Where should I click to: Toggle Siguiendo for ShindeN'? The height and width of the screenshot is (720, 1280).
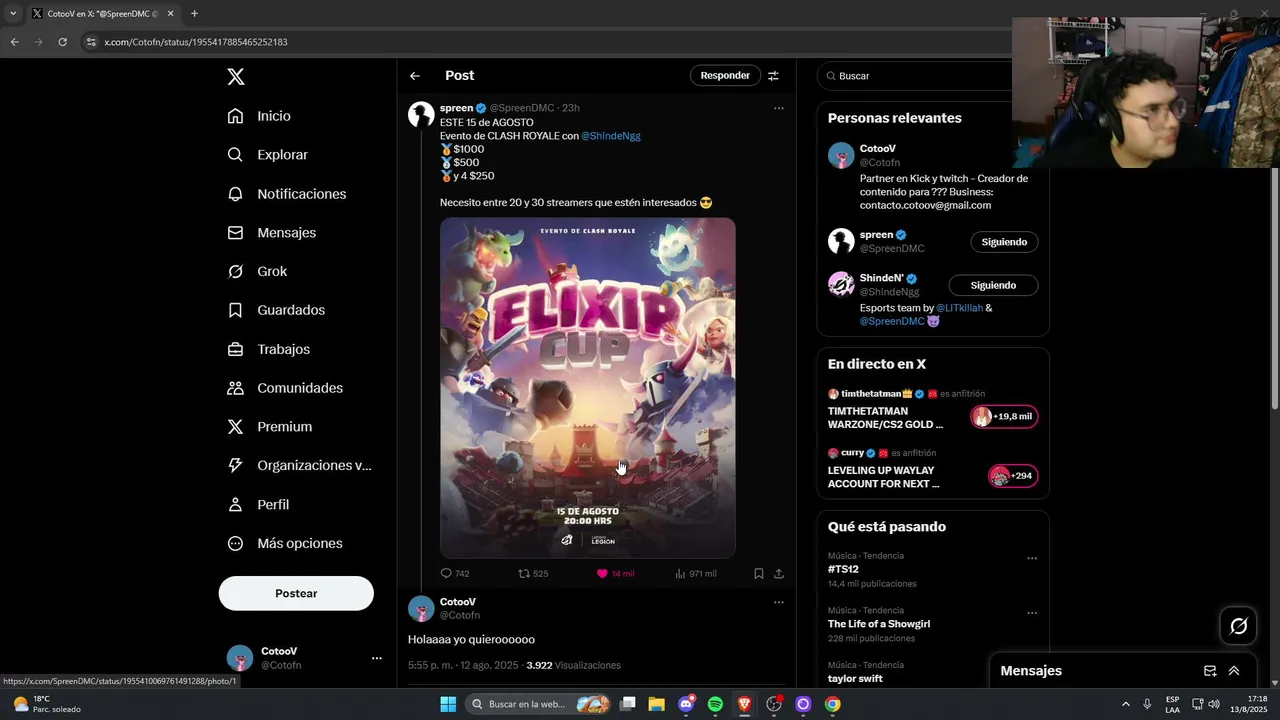993,285
